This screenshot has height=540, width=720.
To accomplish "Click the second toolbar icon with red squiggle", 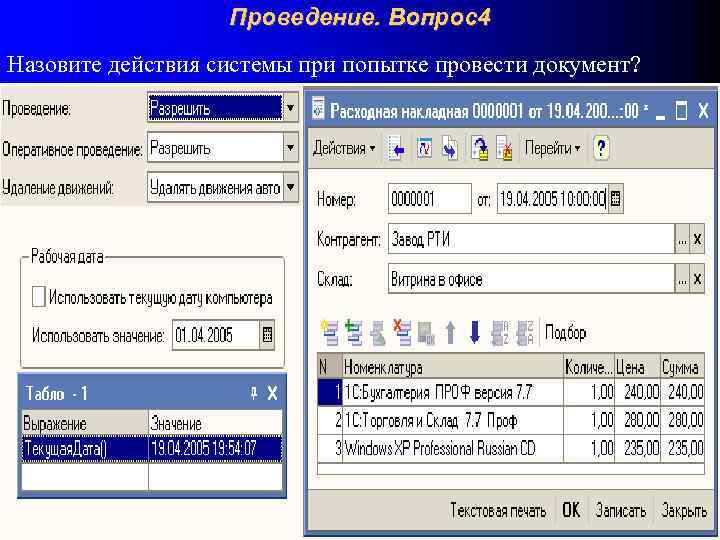I will point(424,149).
